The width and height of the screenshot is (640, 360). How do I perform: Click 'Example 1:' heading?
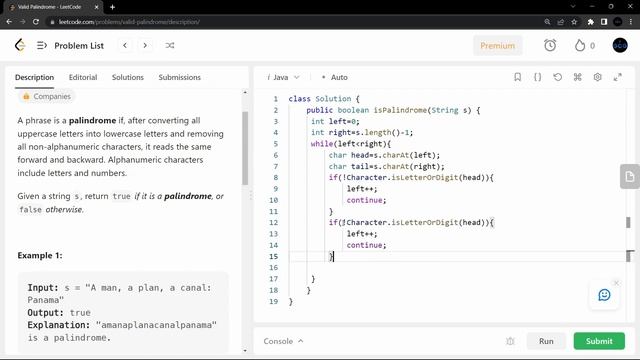tap(40, 256)
